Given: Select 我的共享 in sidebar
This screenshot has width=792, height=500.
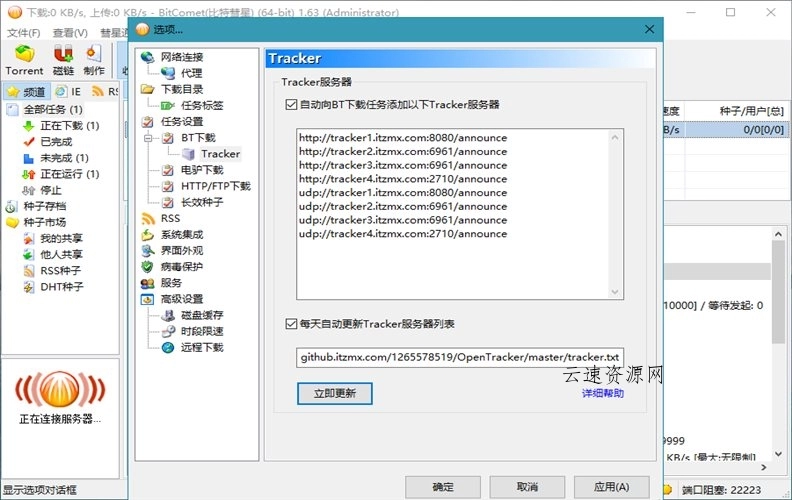Looking at the screenshot, I should click(61, 238).
